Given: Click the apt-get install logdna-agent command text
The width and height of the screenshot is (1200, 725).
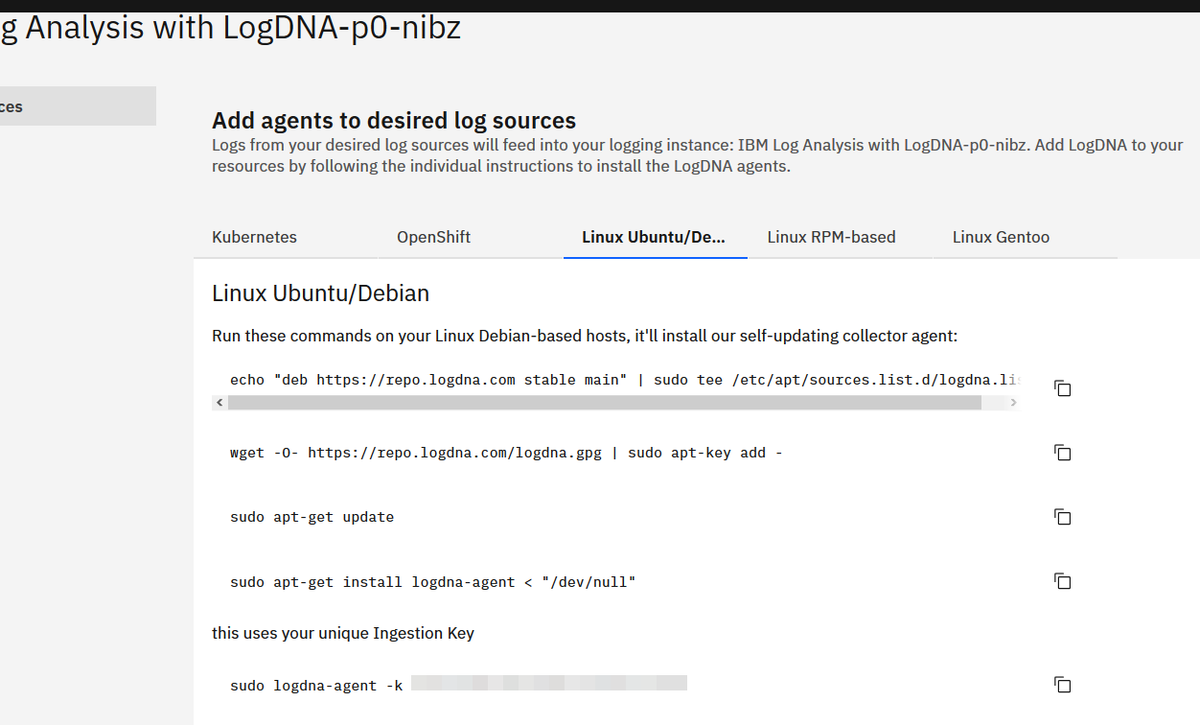Looking at the screenshot, I should pyautogui.click(x=433, y=581).
